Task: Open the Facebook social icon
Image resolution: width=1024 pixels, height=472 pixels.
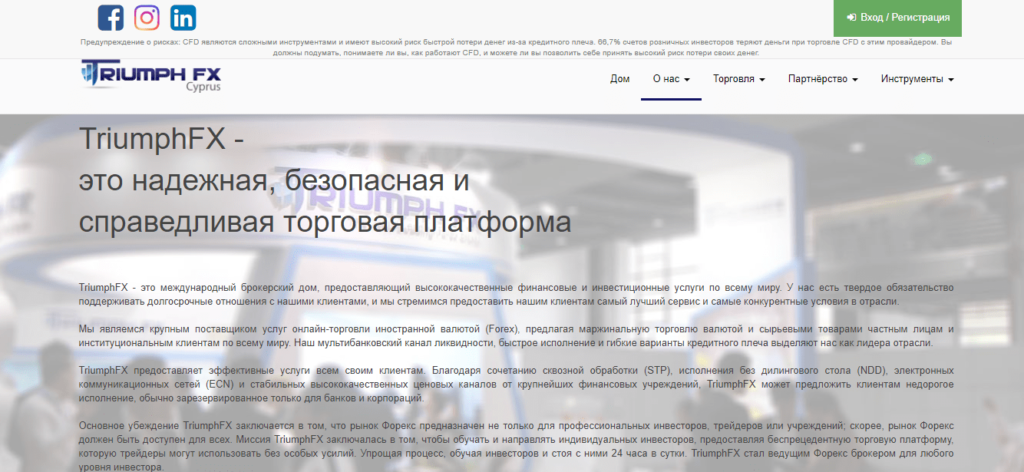Action: (x=110, y=18)
